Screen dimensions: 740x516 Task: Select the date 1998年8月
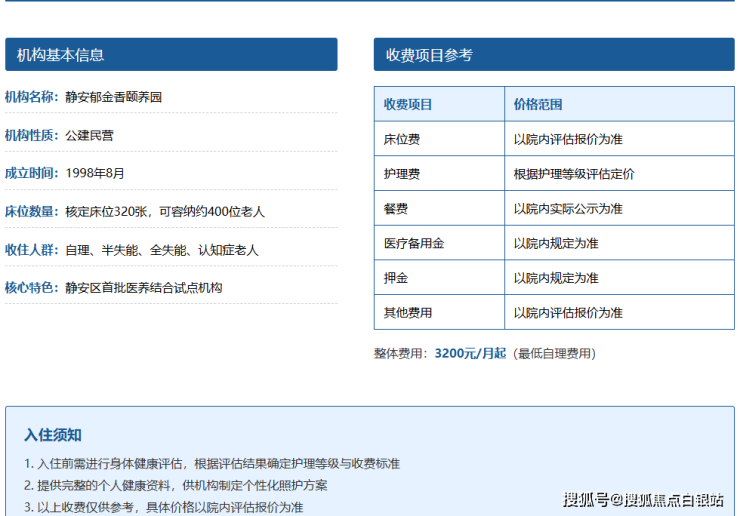(94, 173)
